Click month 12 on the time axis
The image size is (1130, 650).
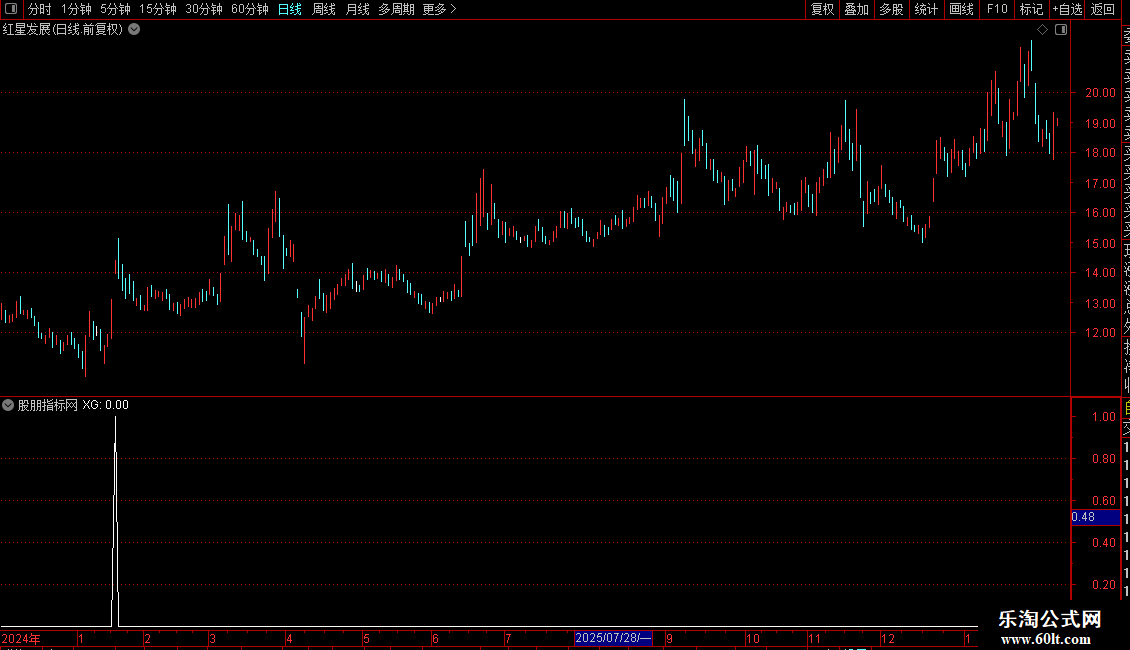coord(888,638)
